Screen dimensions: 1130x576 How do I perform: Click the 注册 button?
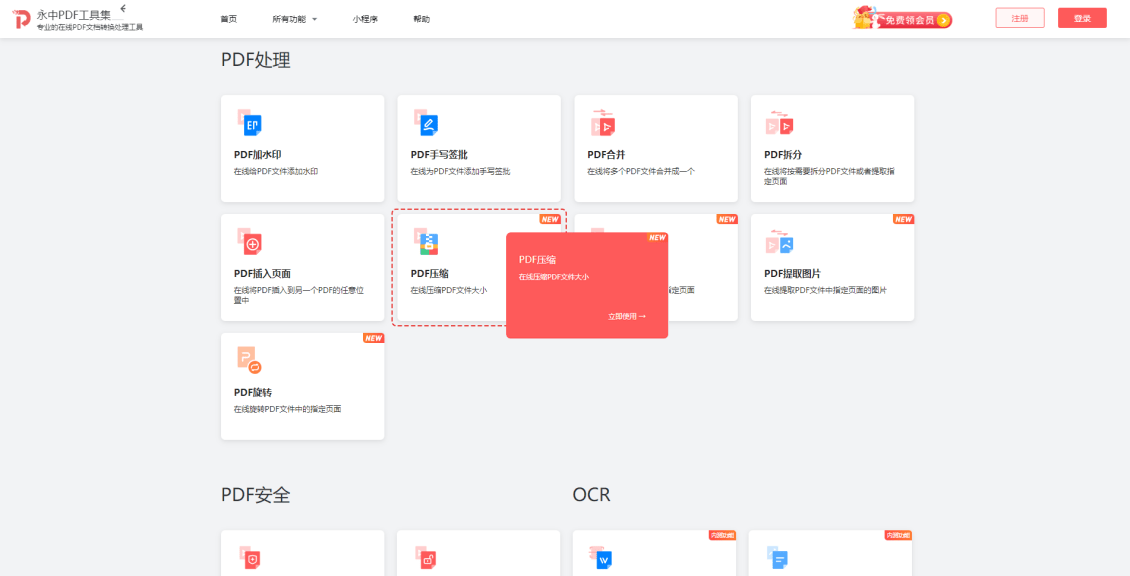[1020, 18]
